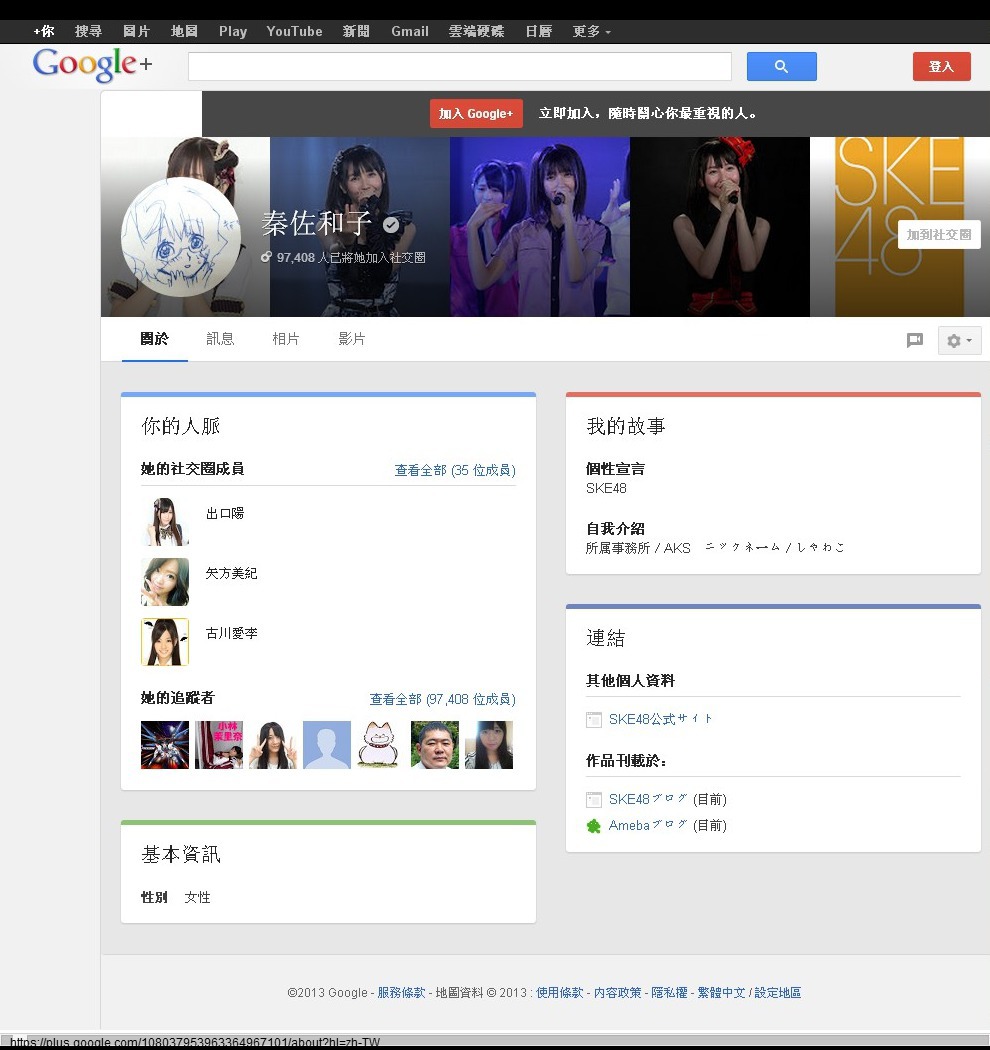Open 日曆 in the top bar
This screenshot has width=990, height=1050.
pos(539,31)
